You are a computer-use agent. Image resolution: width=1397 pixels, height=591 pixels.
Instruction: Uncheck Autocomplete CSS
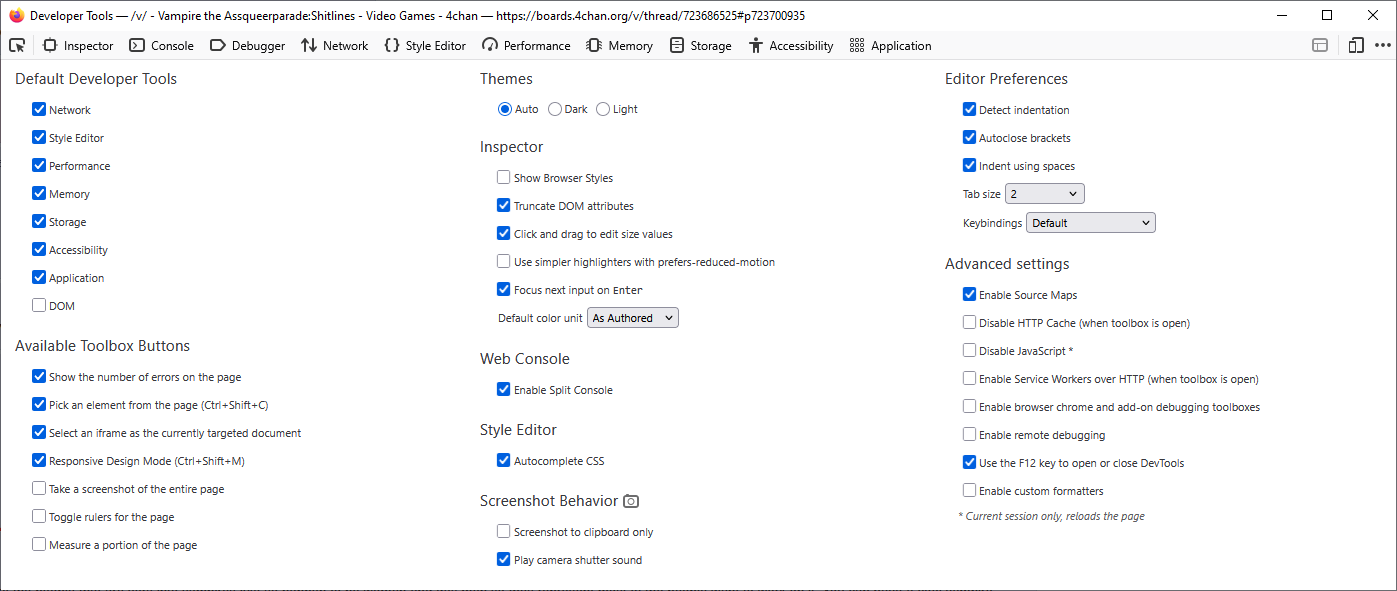coord(504,461)
